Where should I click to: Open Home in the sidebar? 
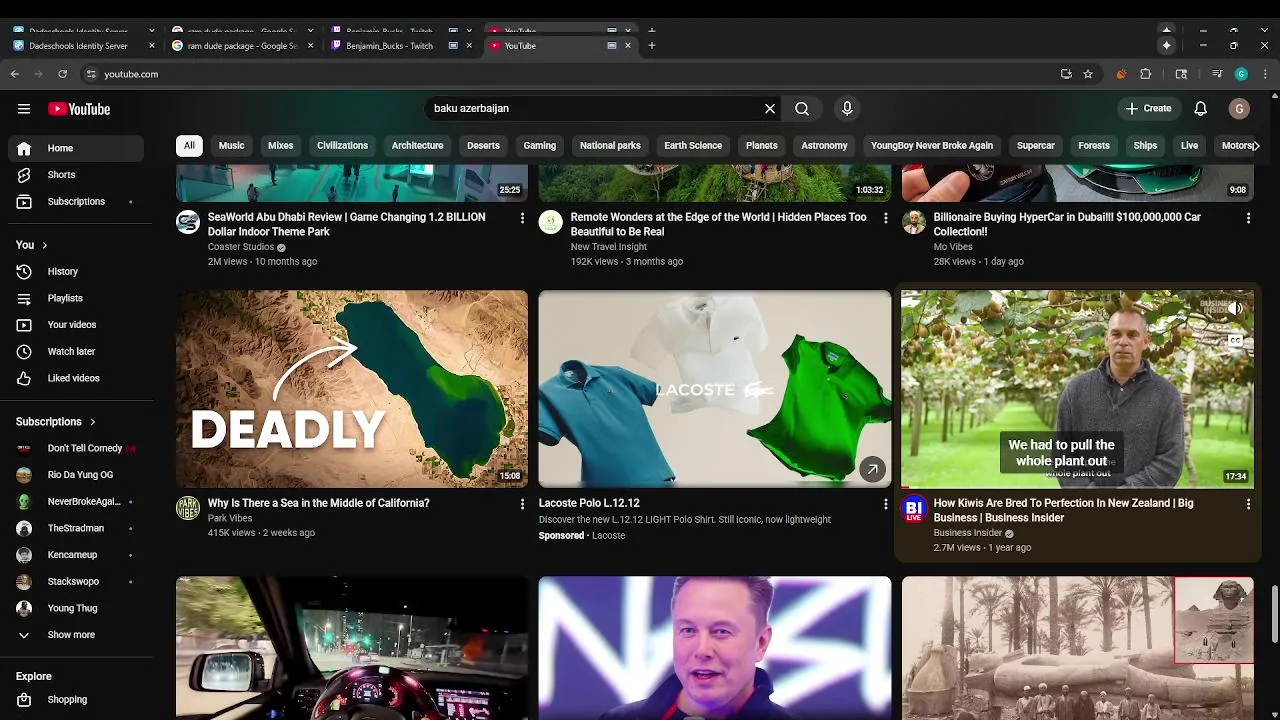point(76,148)
